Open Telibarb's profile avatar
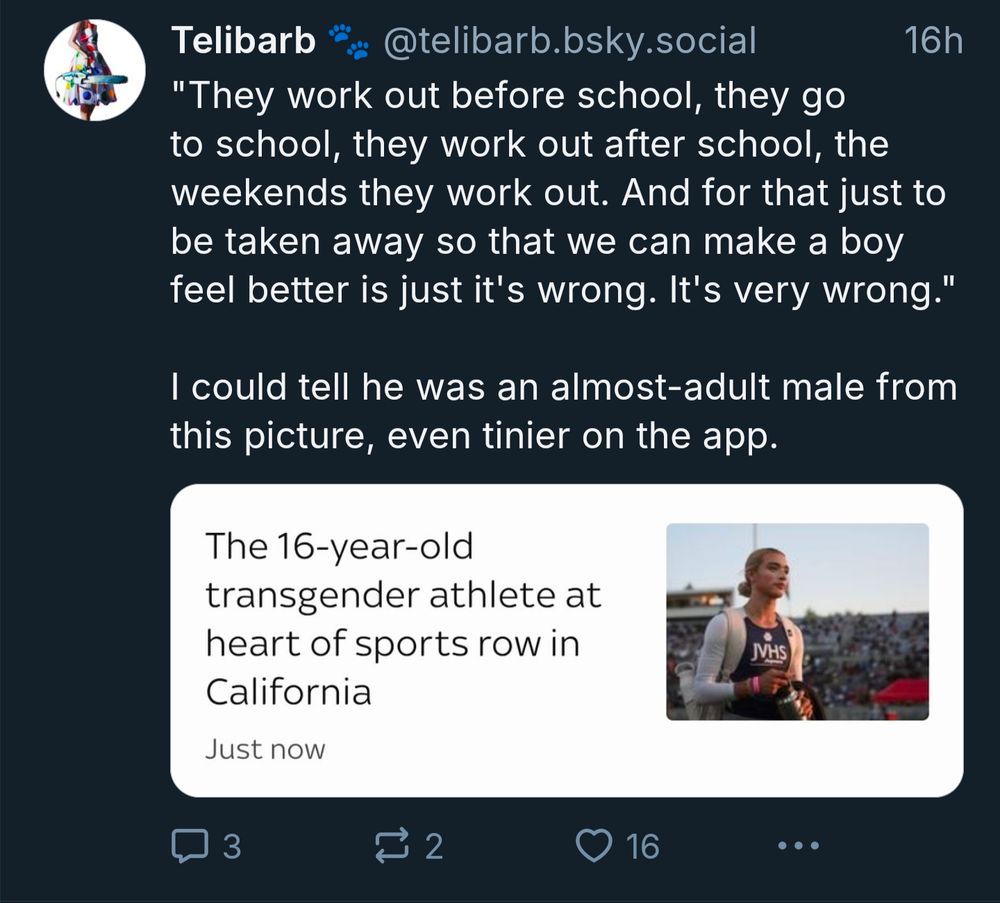Viewport: 1000px width, 903px height. coord(94,71)
